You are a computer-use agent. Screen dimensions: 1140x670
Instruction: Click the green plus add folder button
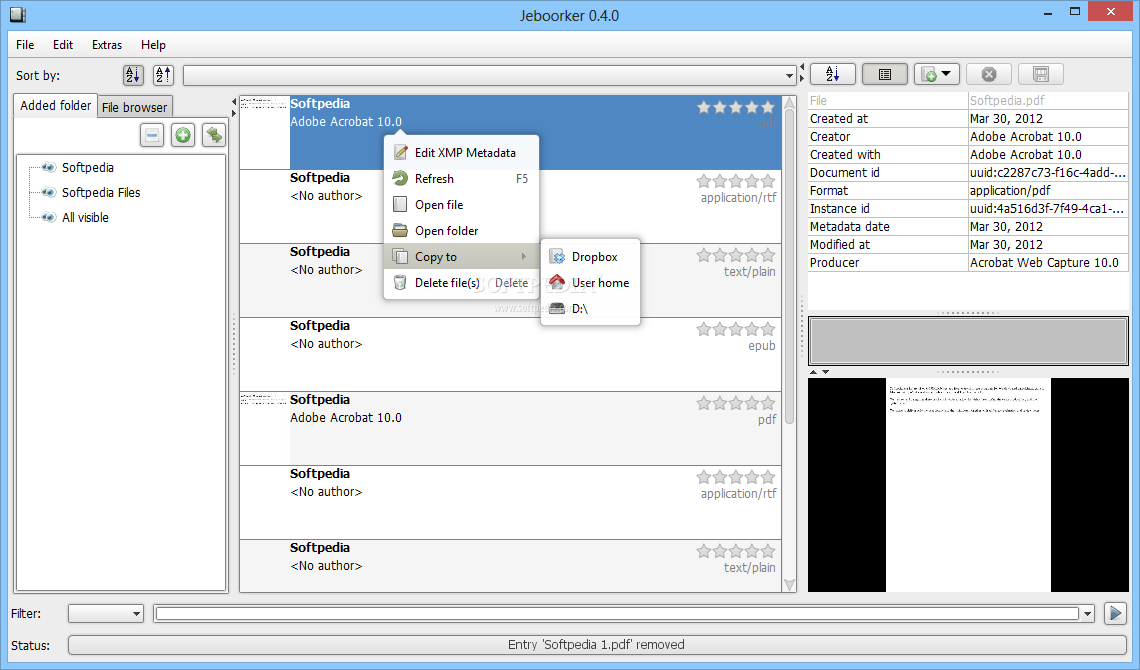point(183,135)
